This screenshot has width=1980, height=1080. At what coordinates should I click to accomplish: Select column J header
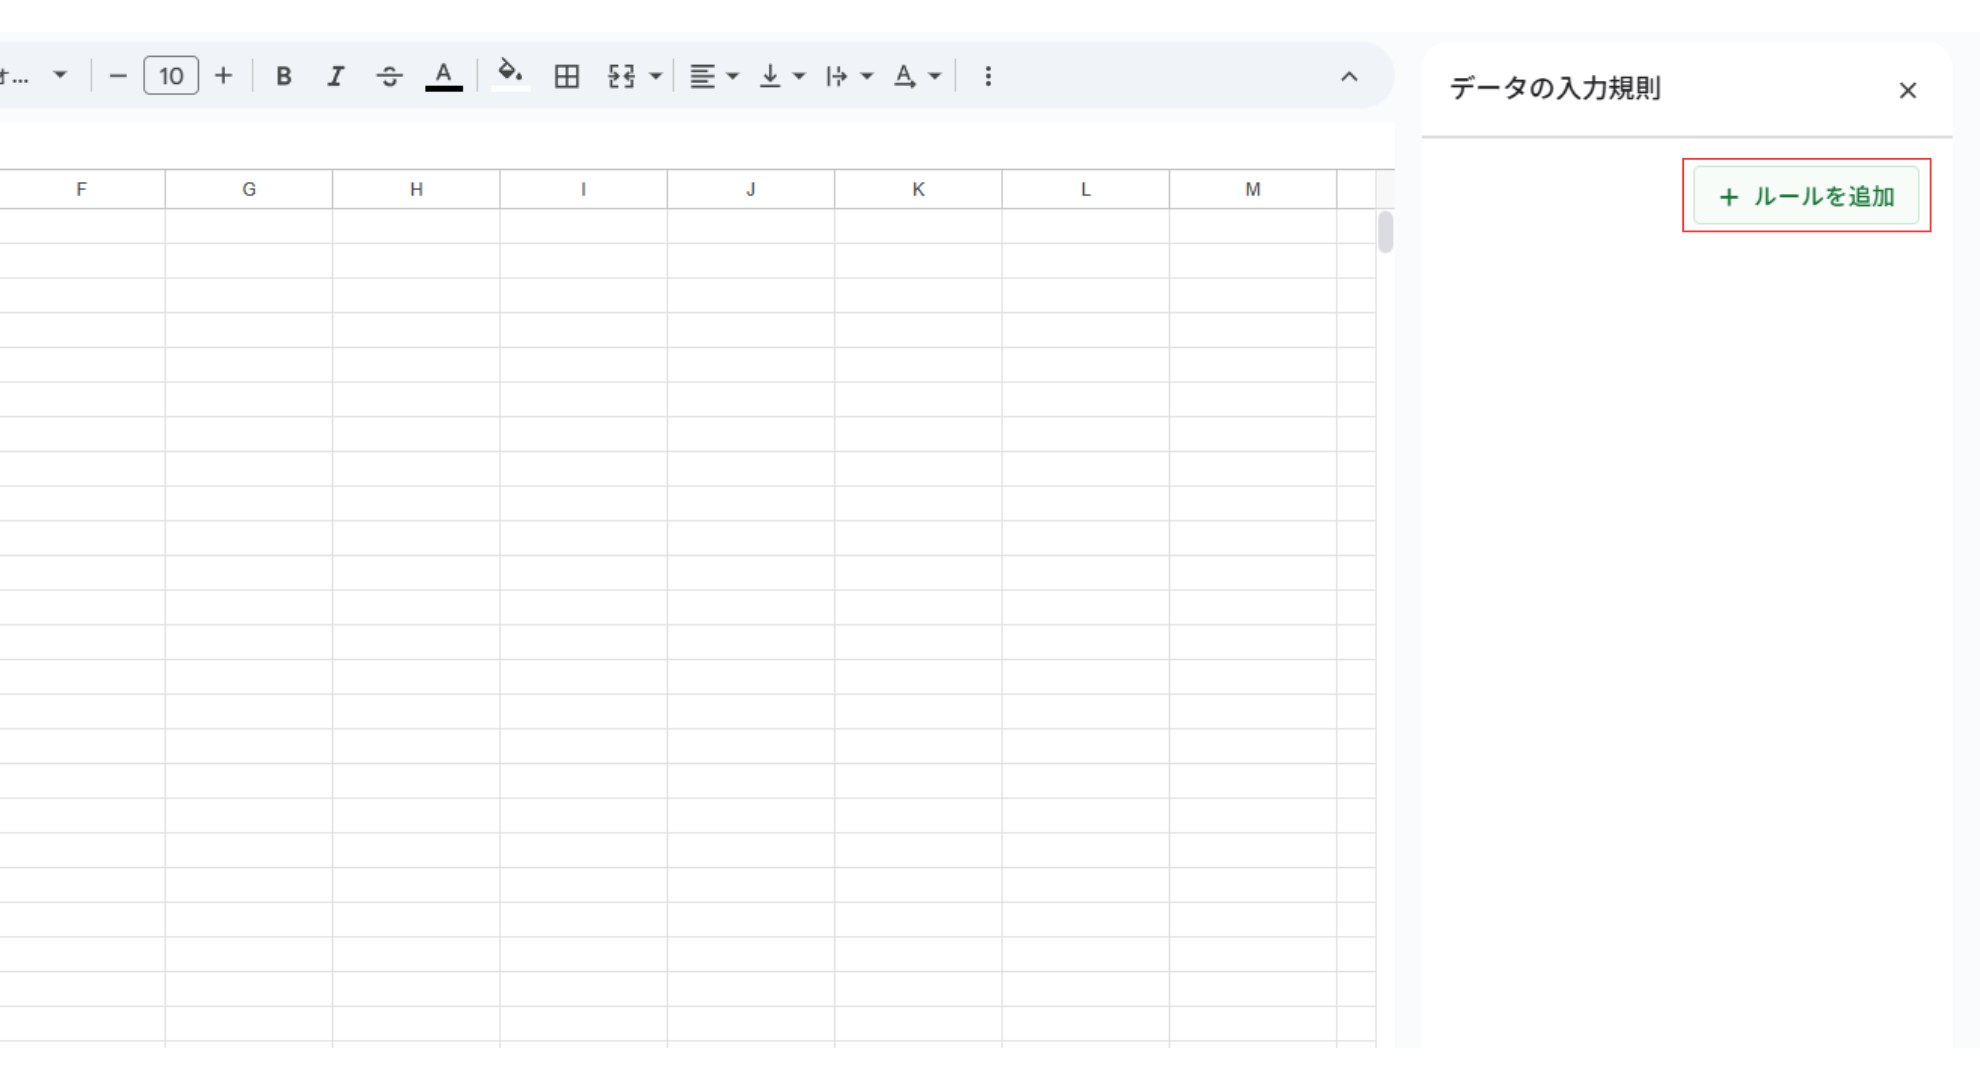tap(751, 189)
